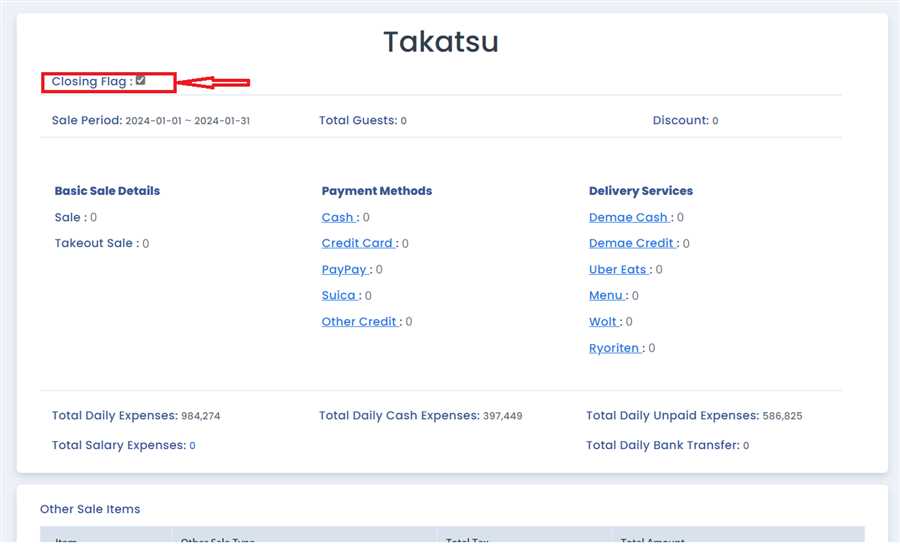Toggle the Closing Flag checkbox

(x=141, y=81)
